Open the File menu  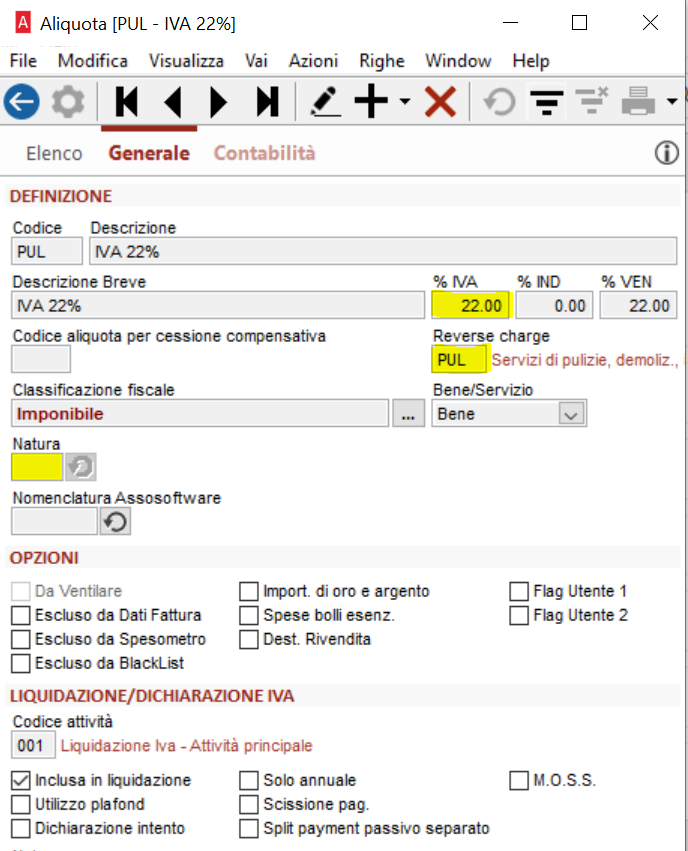23,61
